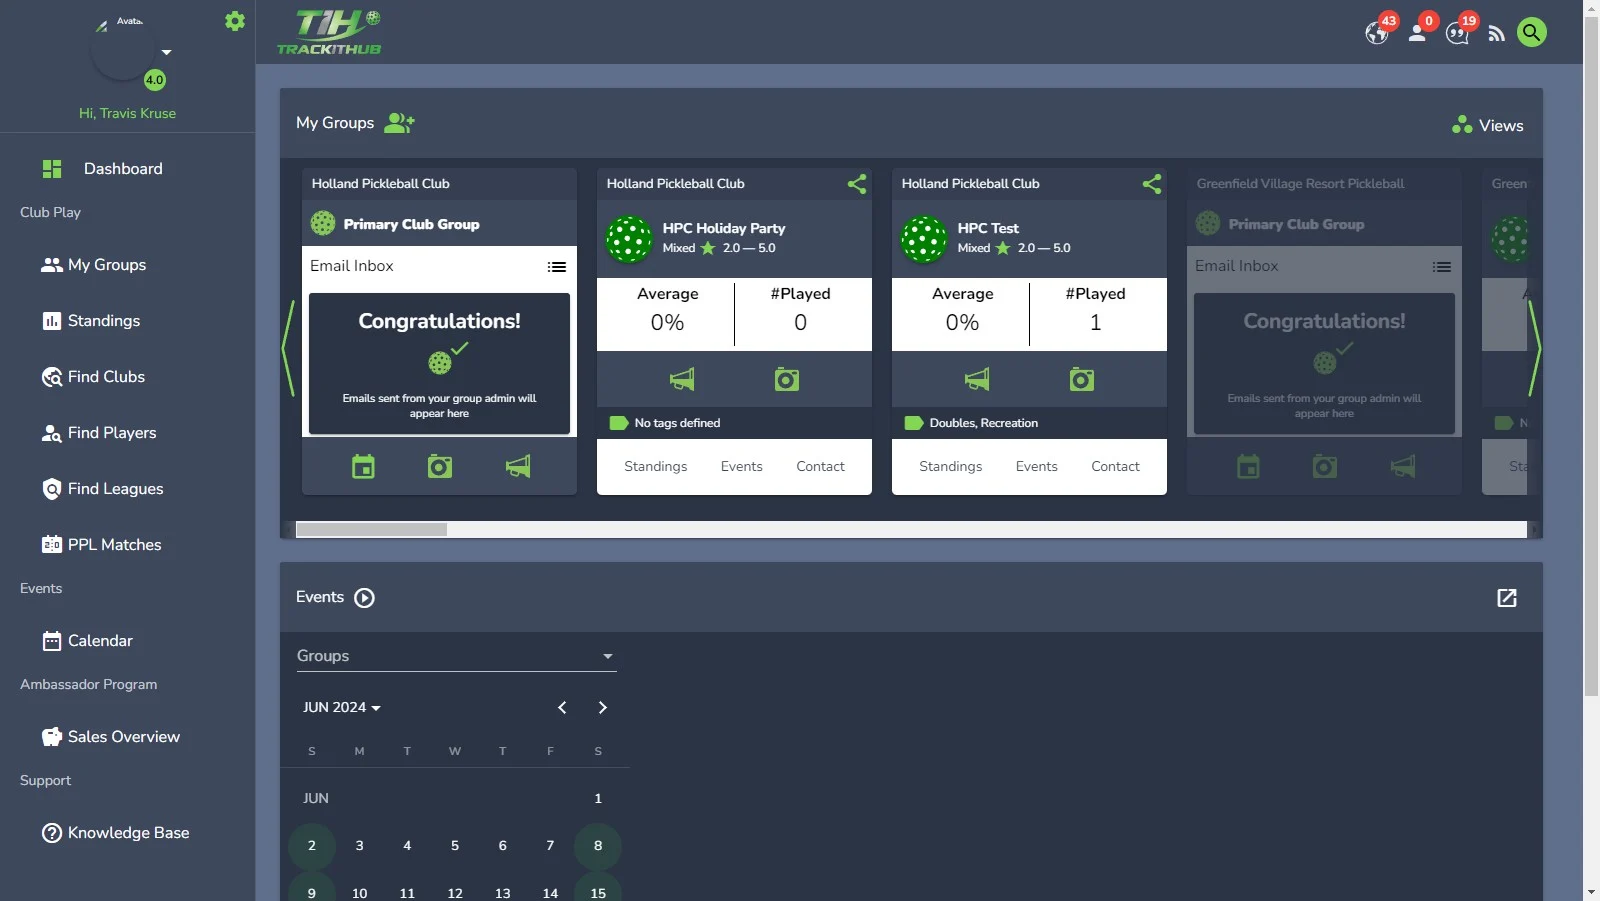The width and height of the screenshot is (1600, 901).
Task: Select June 2 on the calendar
Action: point(312,846)
